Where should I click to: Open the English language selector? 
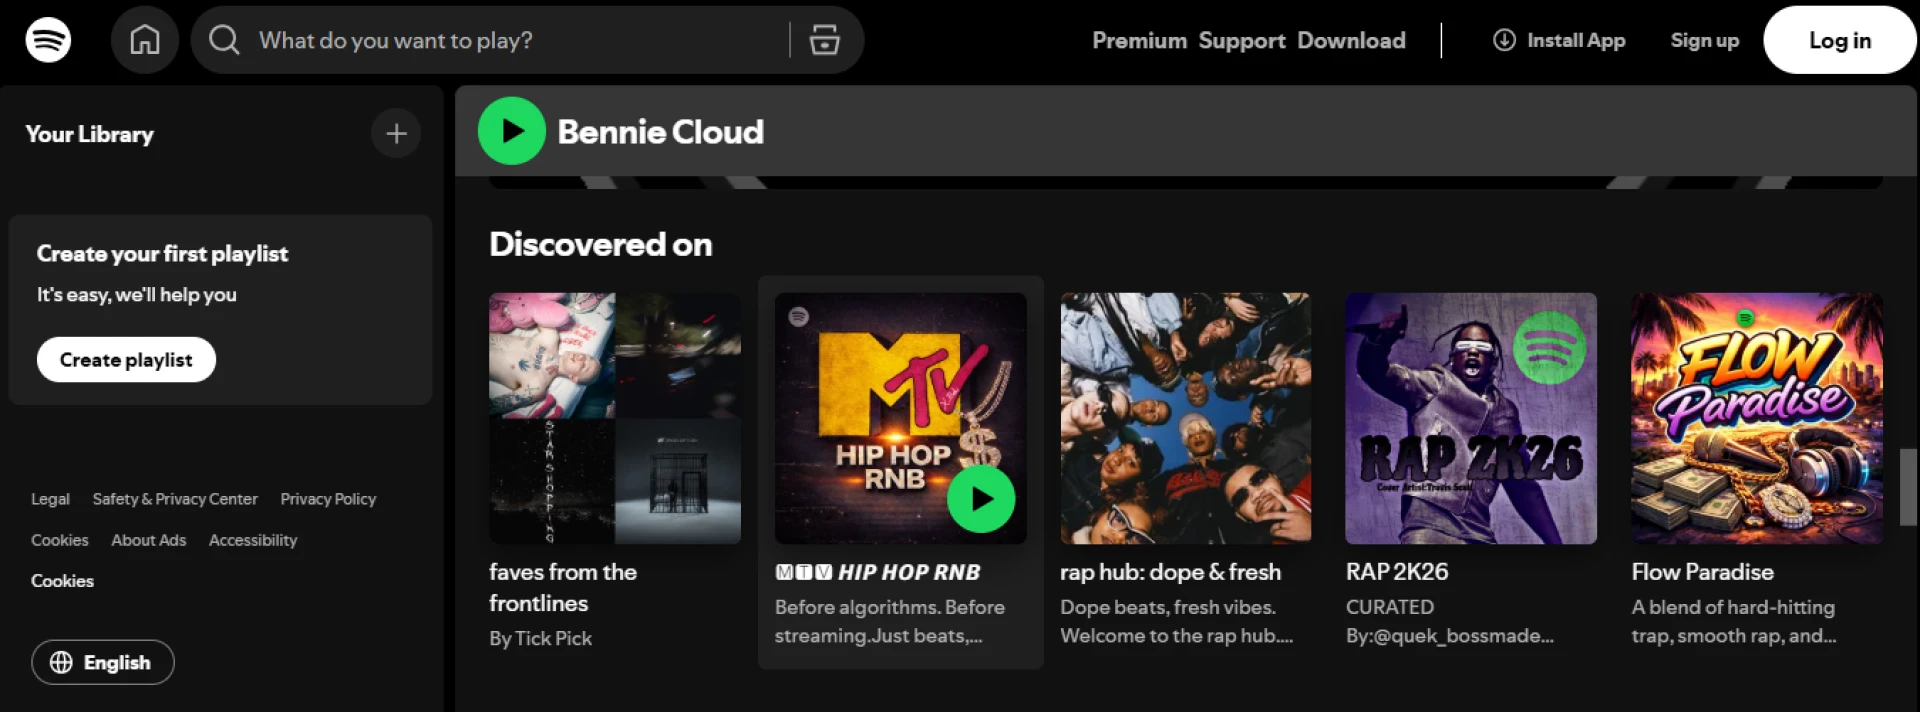coord(103,662)
